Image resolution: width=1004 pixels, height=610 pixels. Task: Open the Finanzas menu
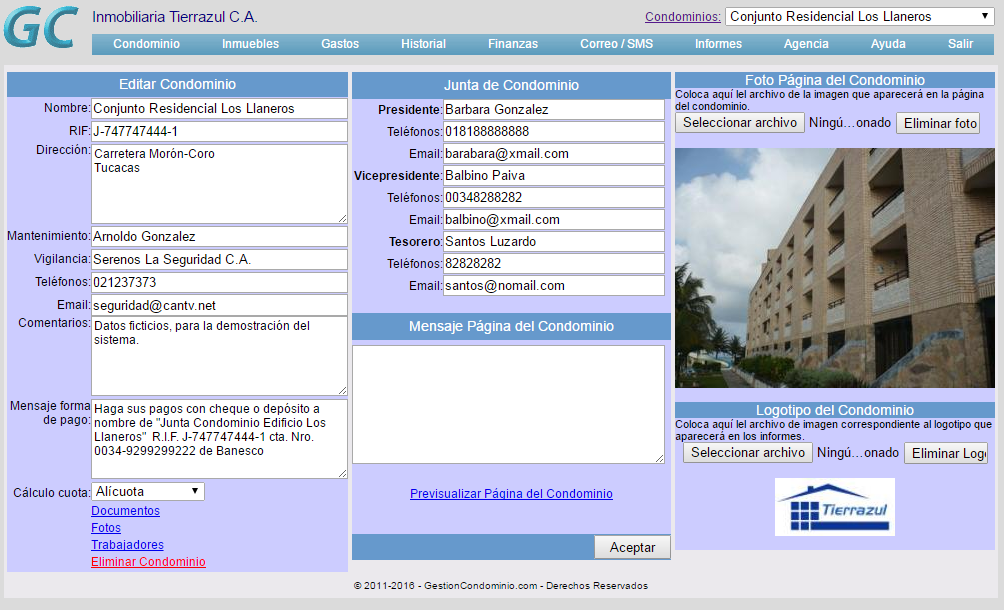coord(512,44)
